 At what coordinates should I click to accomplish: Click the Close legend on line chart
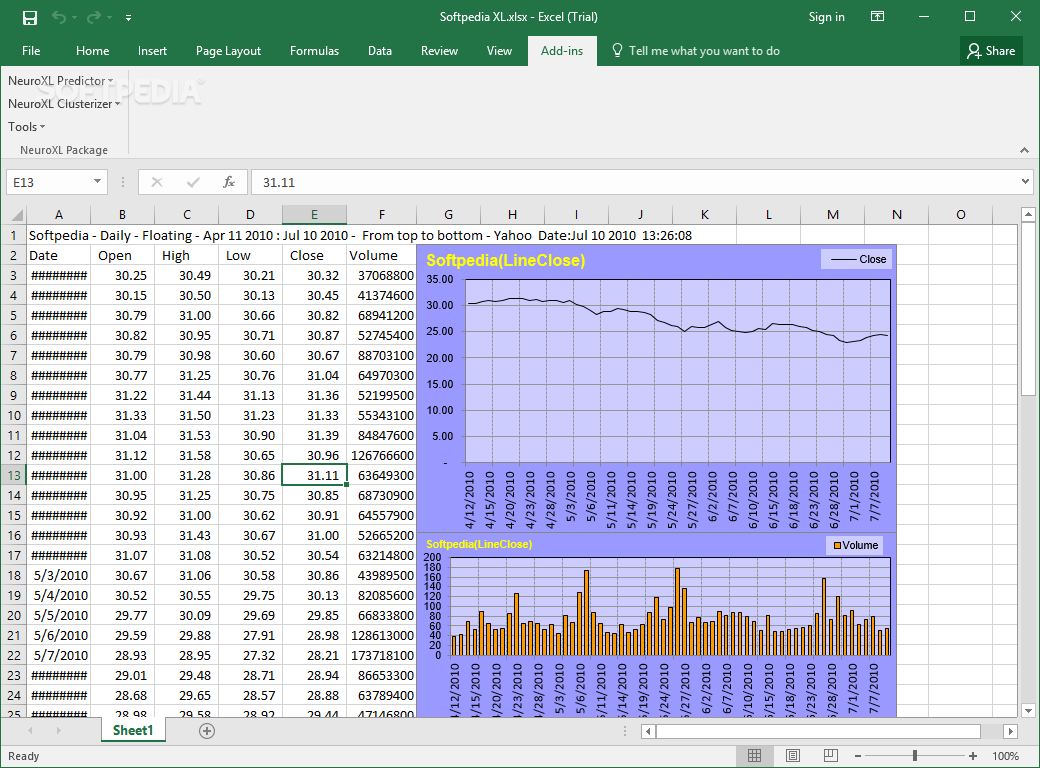(857, 259)
